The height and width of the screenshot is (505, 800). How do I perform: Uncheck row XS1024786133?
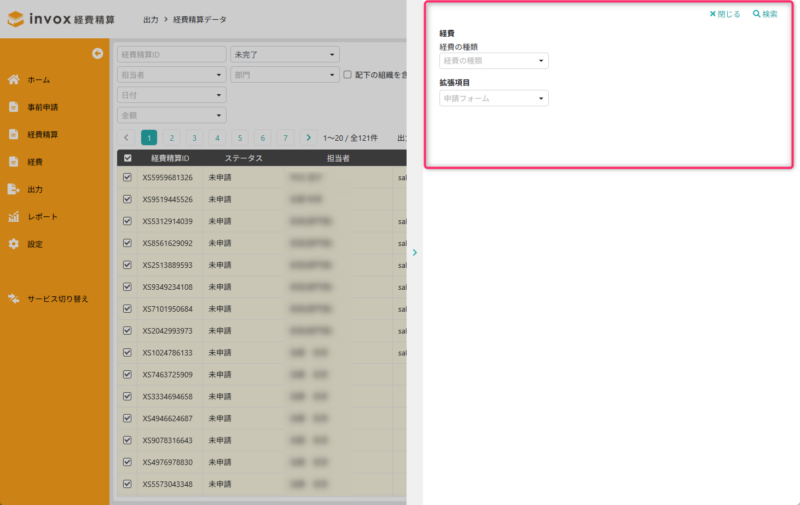127,353
